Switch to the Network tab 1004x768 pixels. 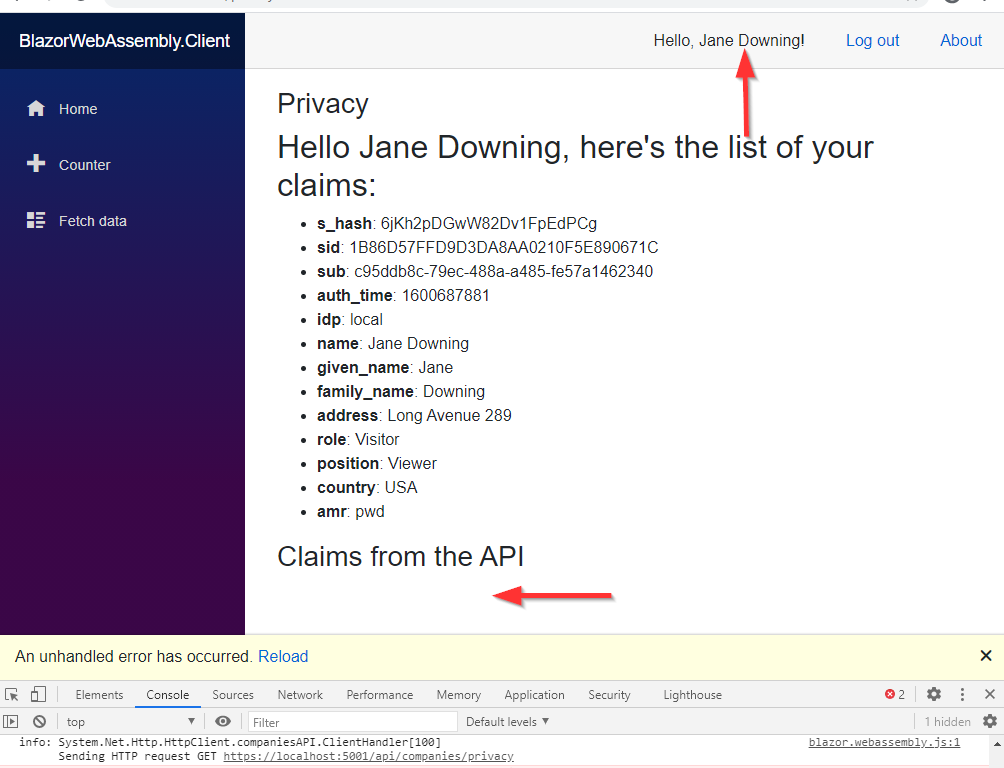tap(300, 695)
